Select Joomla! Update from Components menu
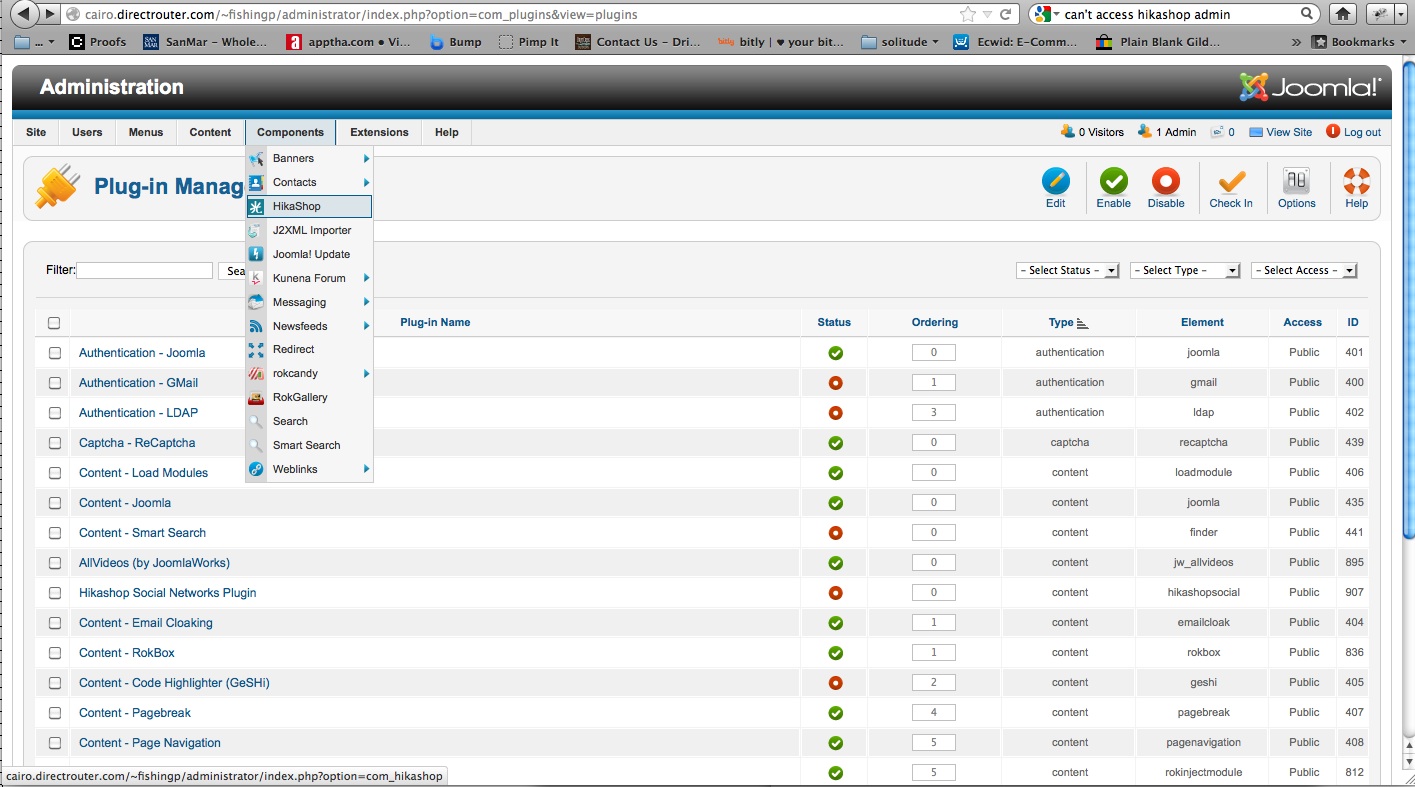The height and width of the screenshot is (787, 1415). [310, 254]
